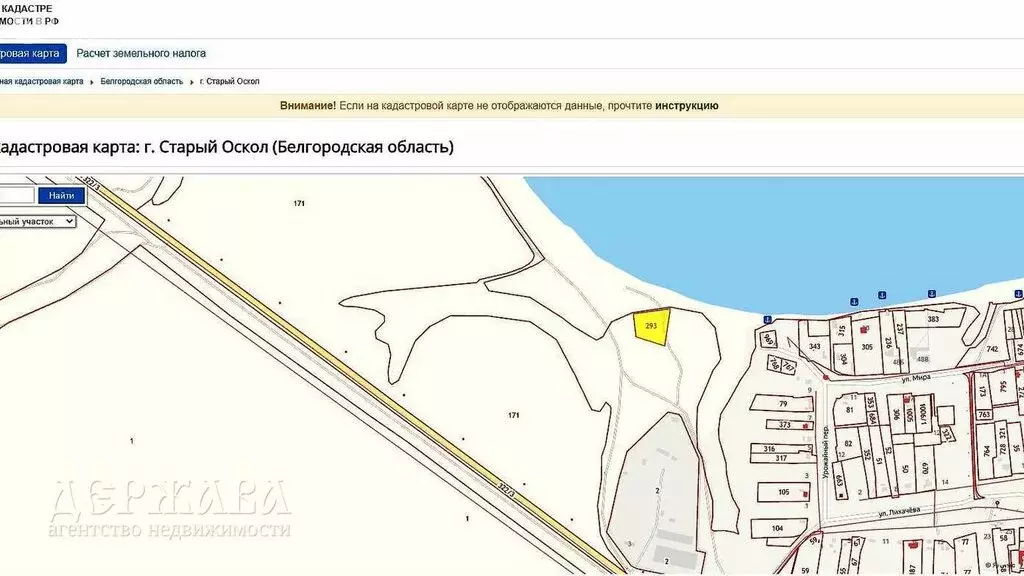This screenshot has width=1024, height=576.
Task: Select parcel 236 on the map
Action: coord(888,342)
